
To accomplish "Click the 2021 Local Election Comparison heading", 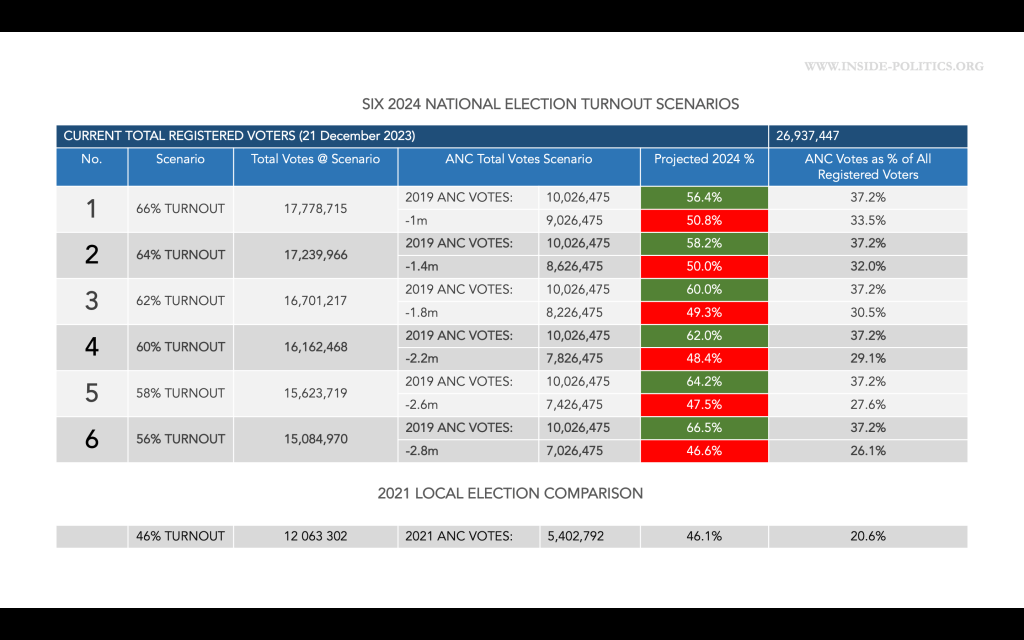I will 510,493.
